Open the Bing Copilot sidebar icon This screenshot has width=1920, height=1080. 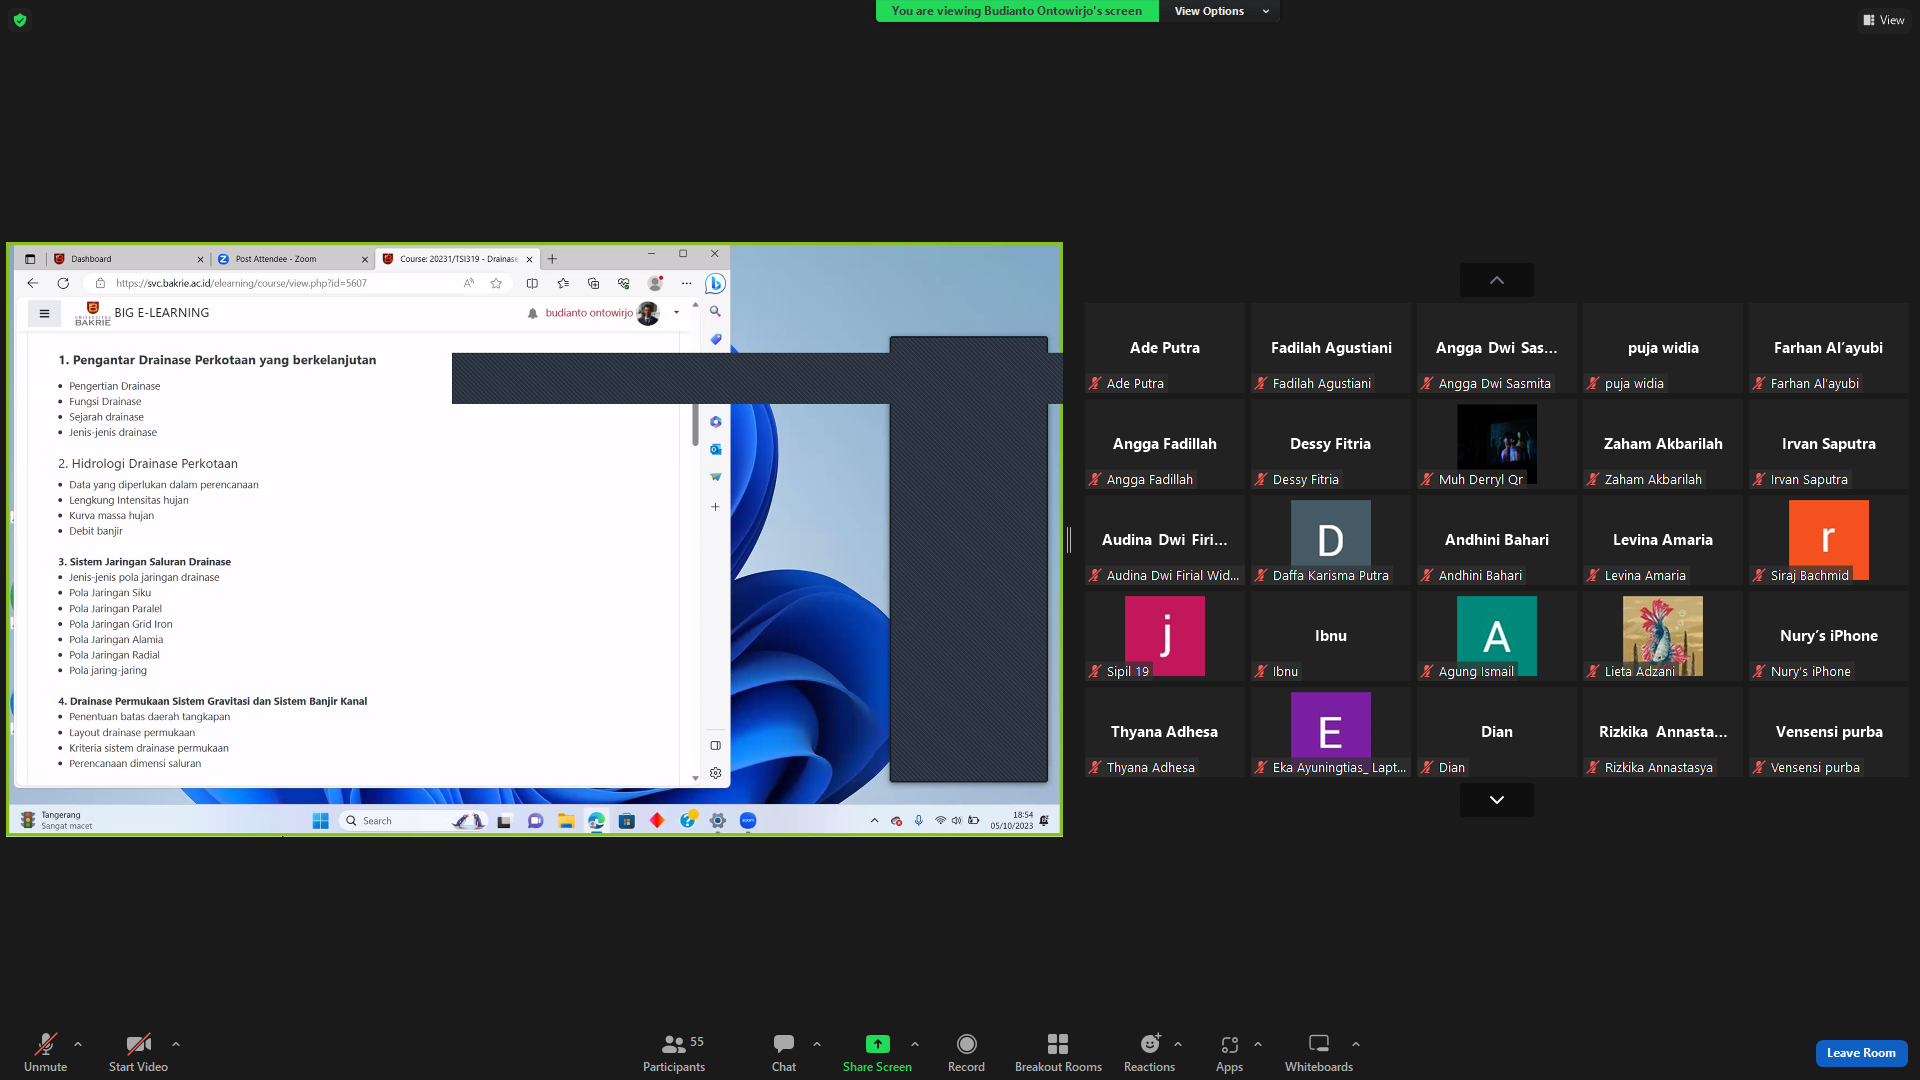pos(715,284)
